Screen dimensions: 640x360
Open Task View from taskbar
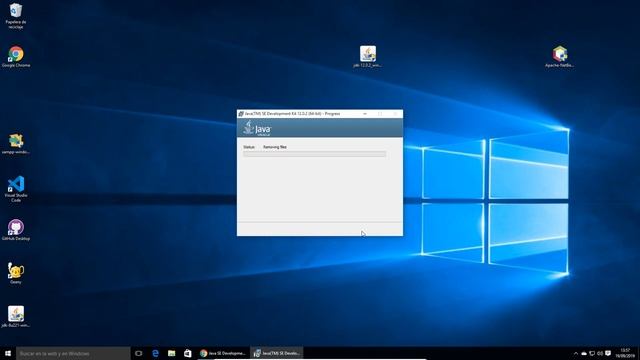pyautogui.click(x=138, y=353)
